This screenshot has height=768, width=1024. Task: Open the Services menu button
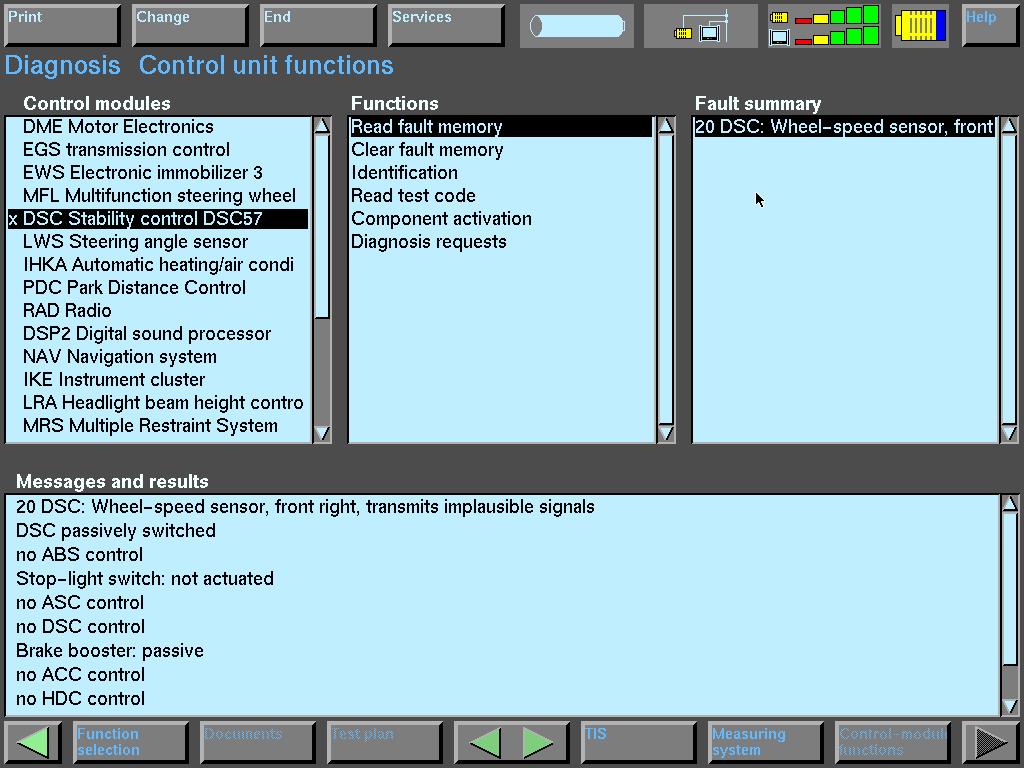446,26
